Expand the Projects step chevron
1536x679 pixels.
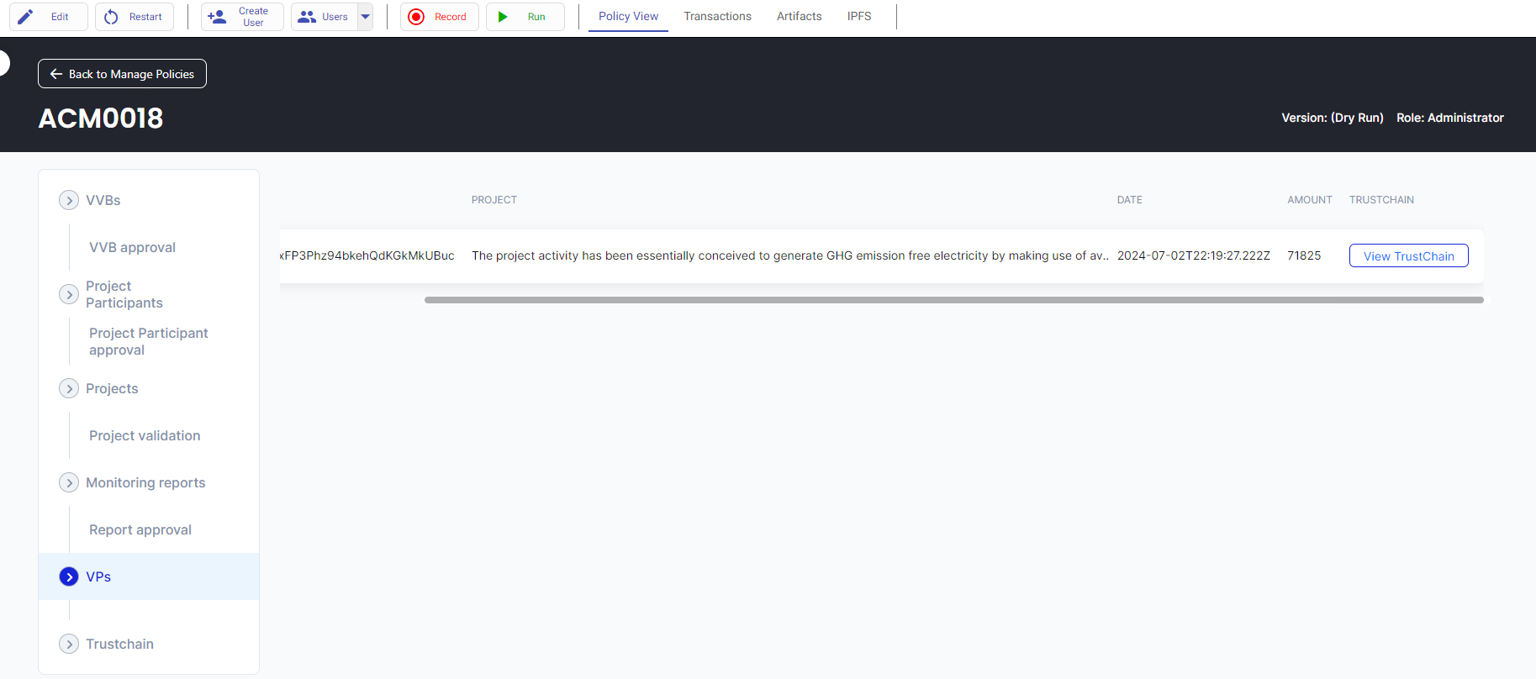pyautogui.click(x=69, y=388)
